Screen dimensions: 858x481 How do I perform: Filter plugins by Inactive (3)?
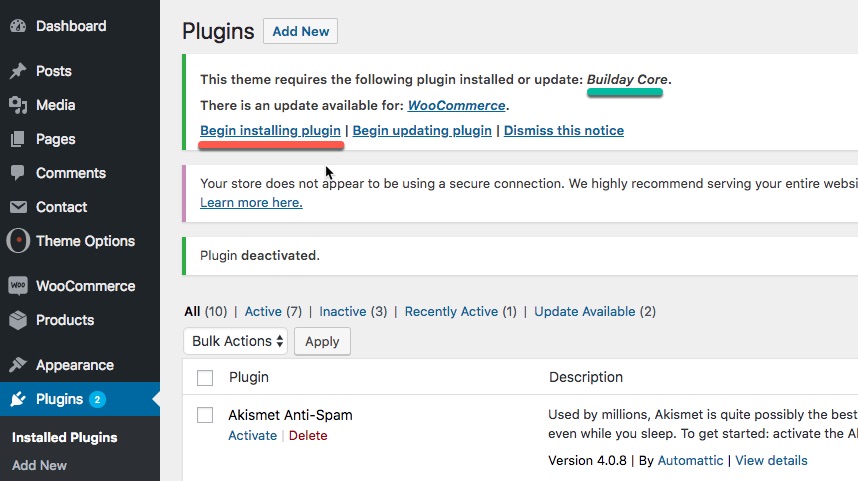point(353,311)
